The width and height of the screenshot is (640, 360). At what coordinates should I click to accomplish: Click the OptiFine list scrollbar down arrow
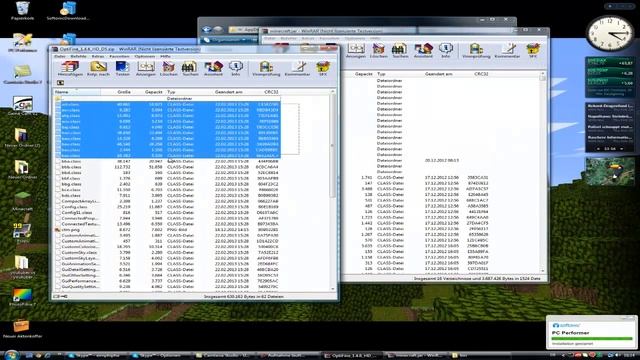point(333,289)
